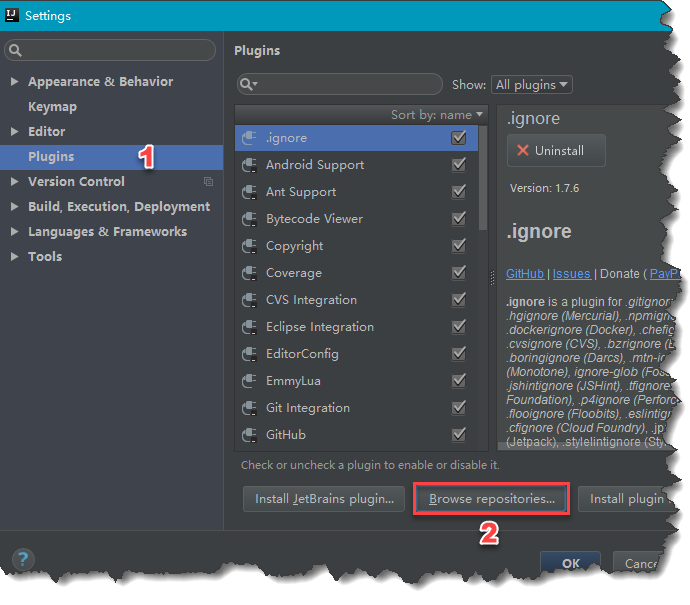Click the Coverage plugin icon
The height and width of the screenshot is (605, 690).
(250, 273)
